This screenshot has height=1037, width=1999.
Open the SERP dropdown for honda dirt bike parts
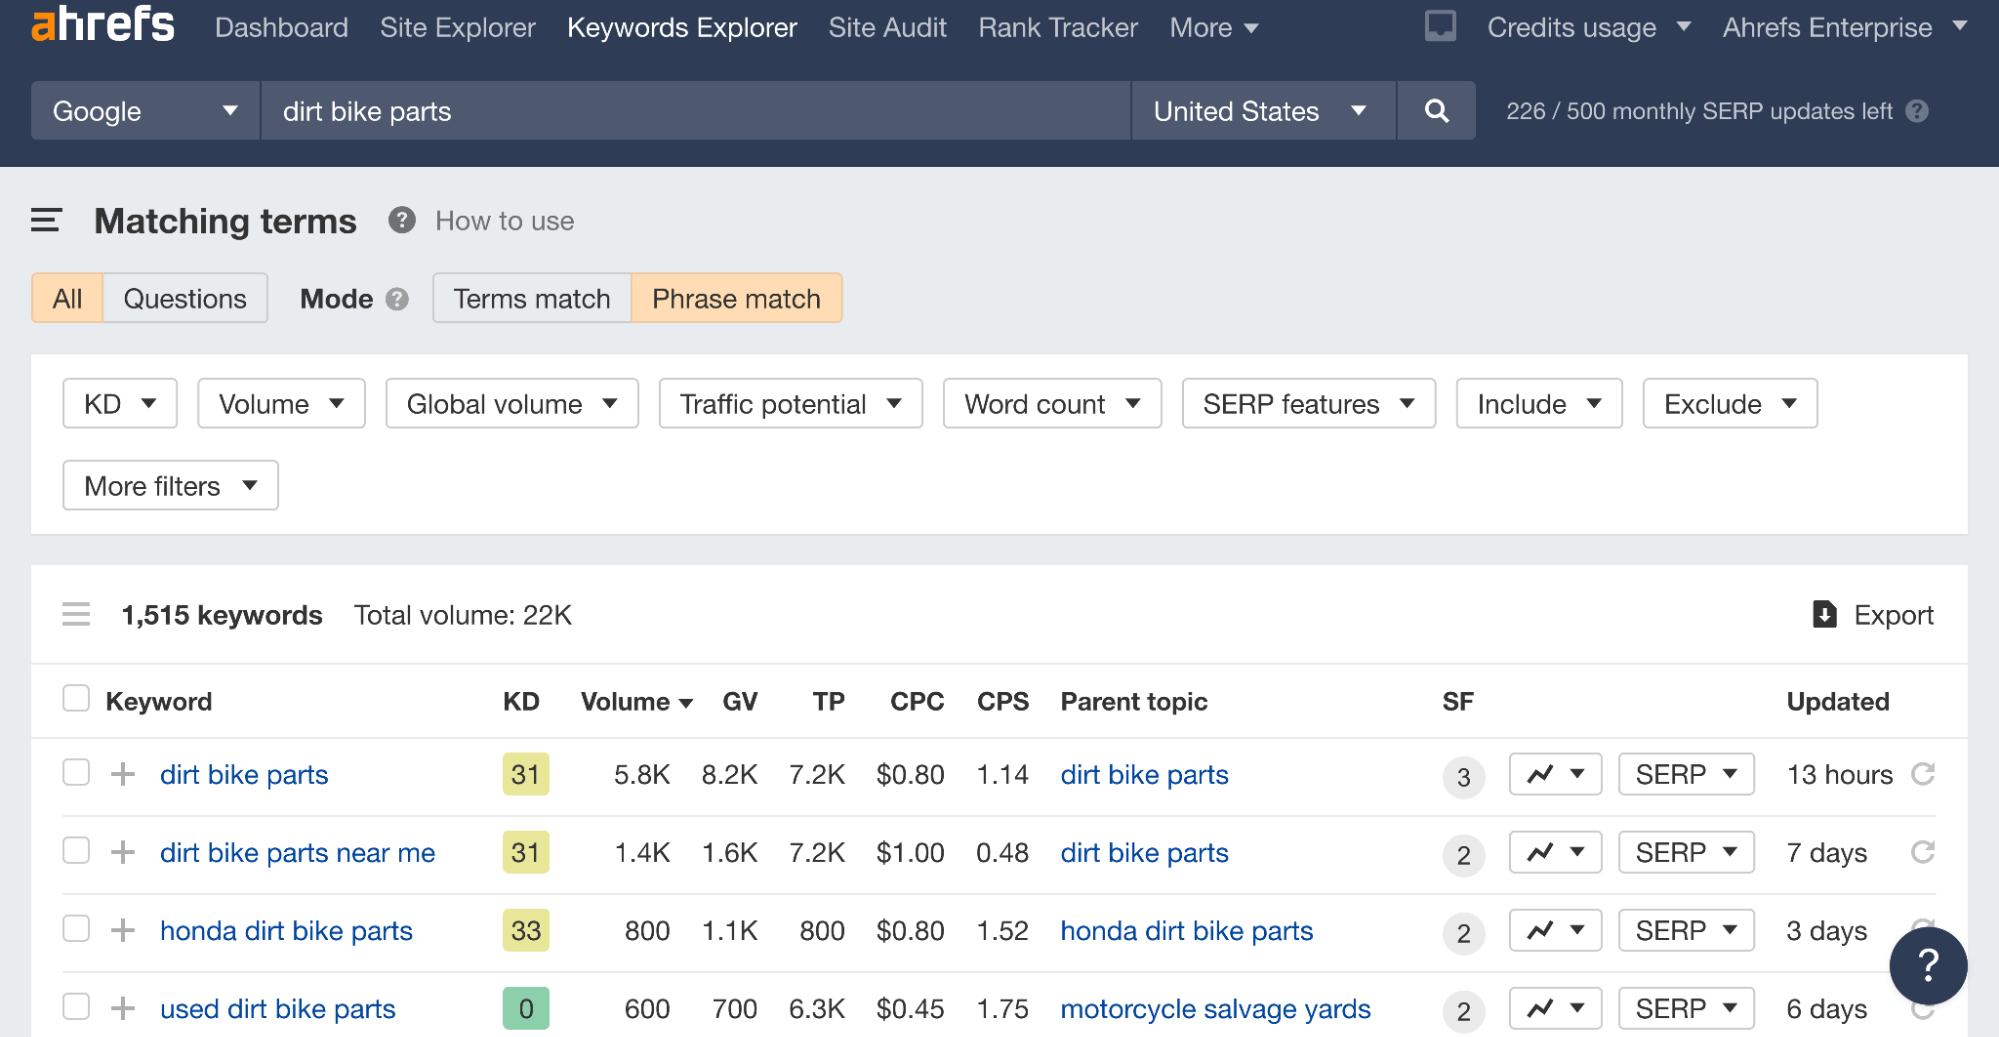click(1685, 930)
